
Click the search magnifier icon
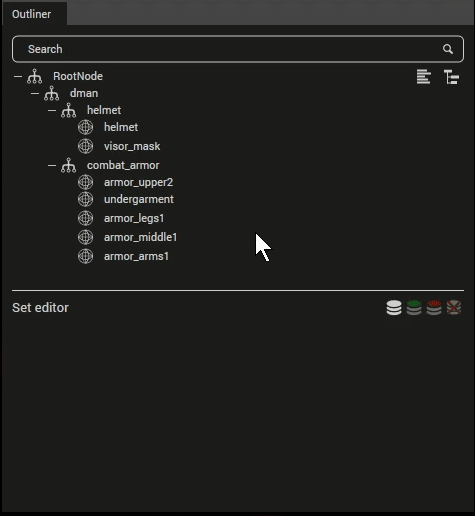[448, 49]
